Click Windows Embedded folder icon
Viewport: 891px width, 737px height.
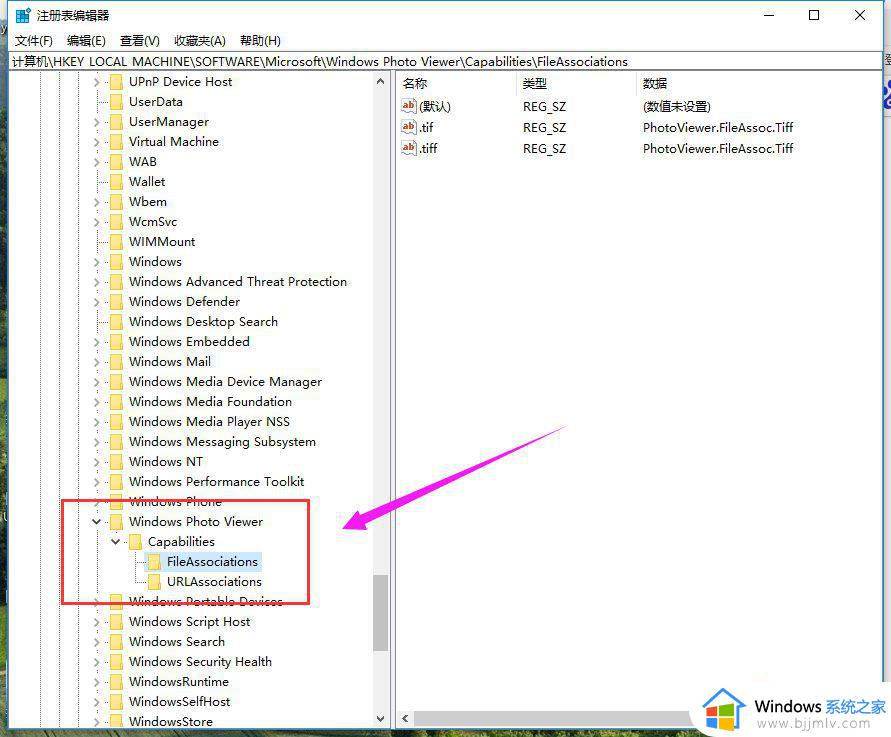coord(116,342)
